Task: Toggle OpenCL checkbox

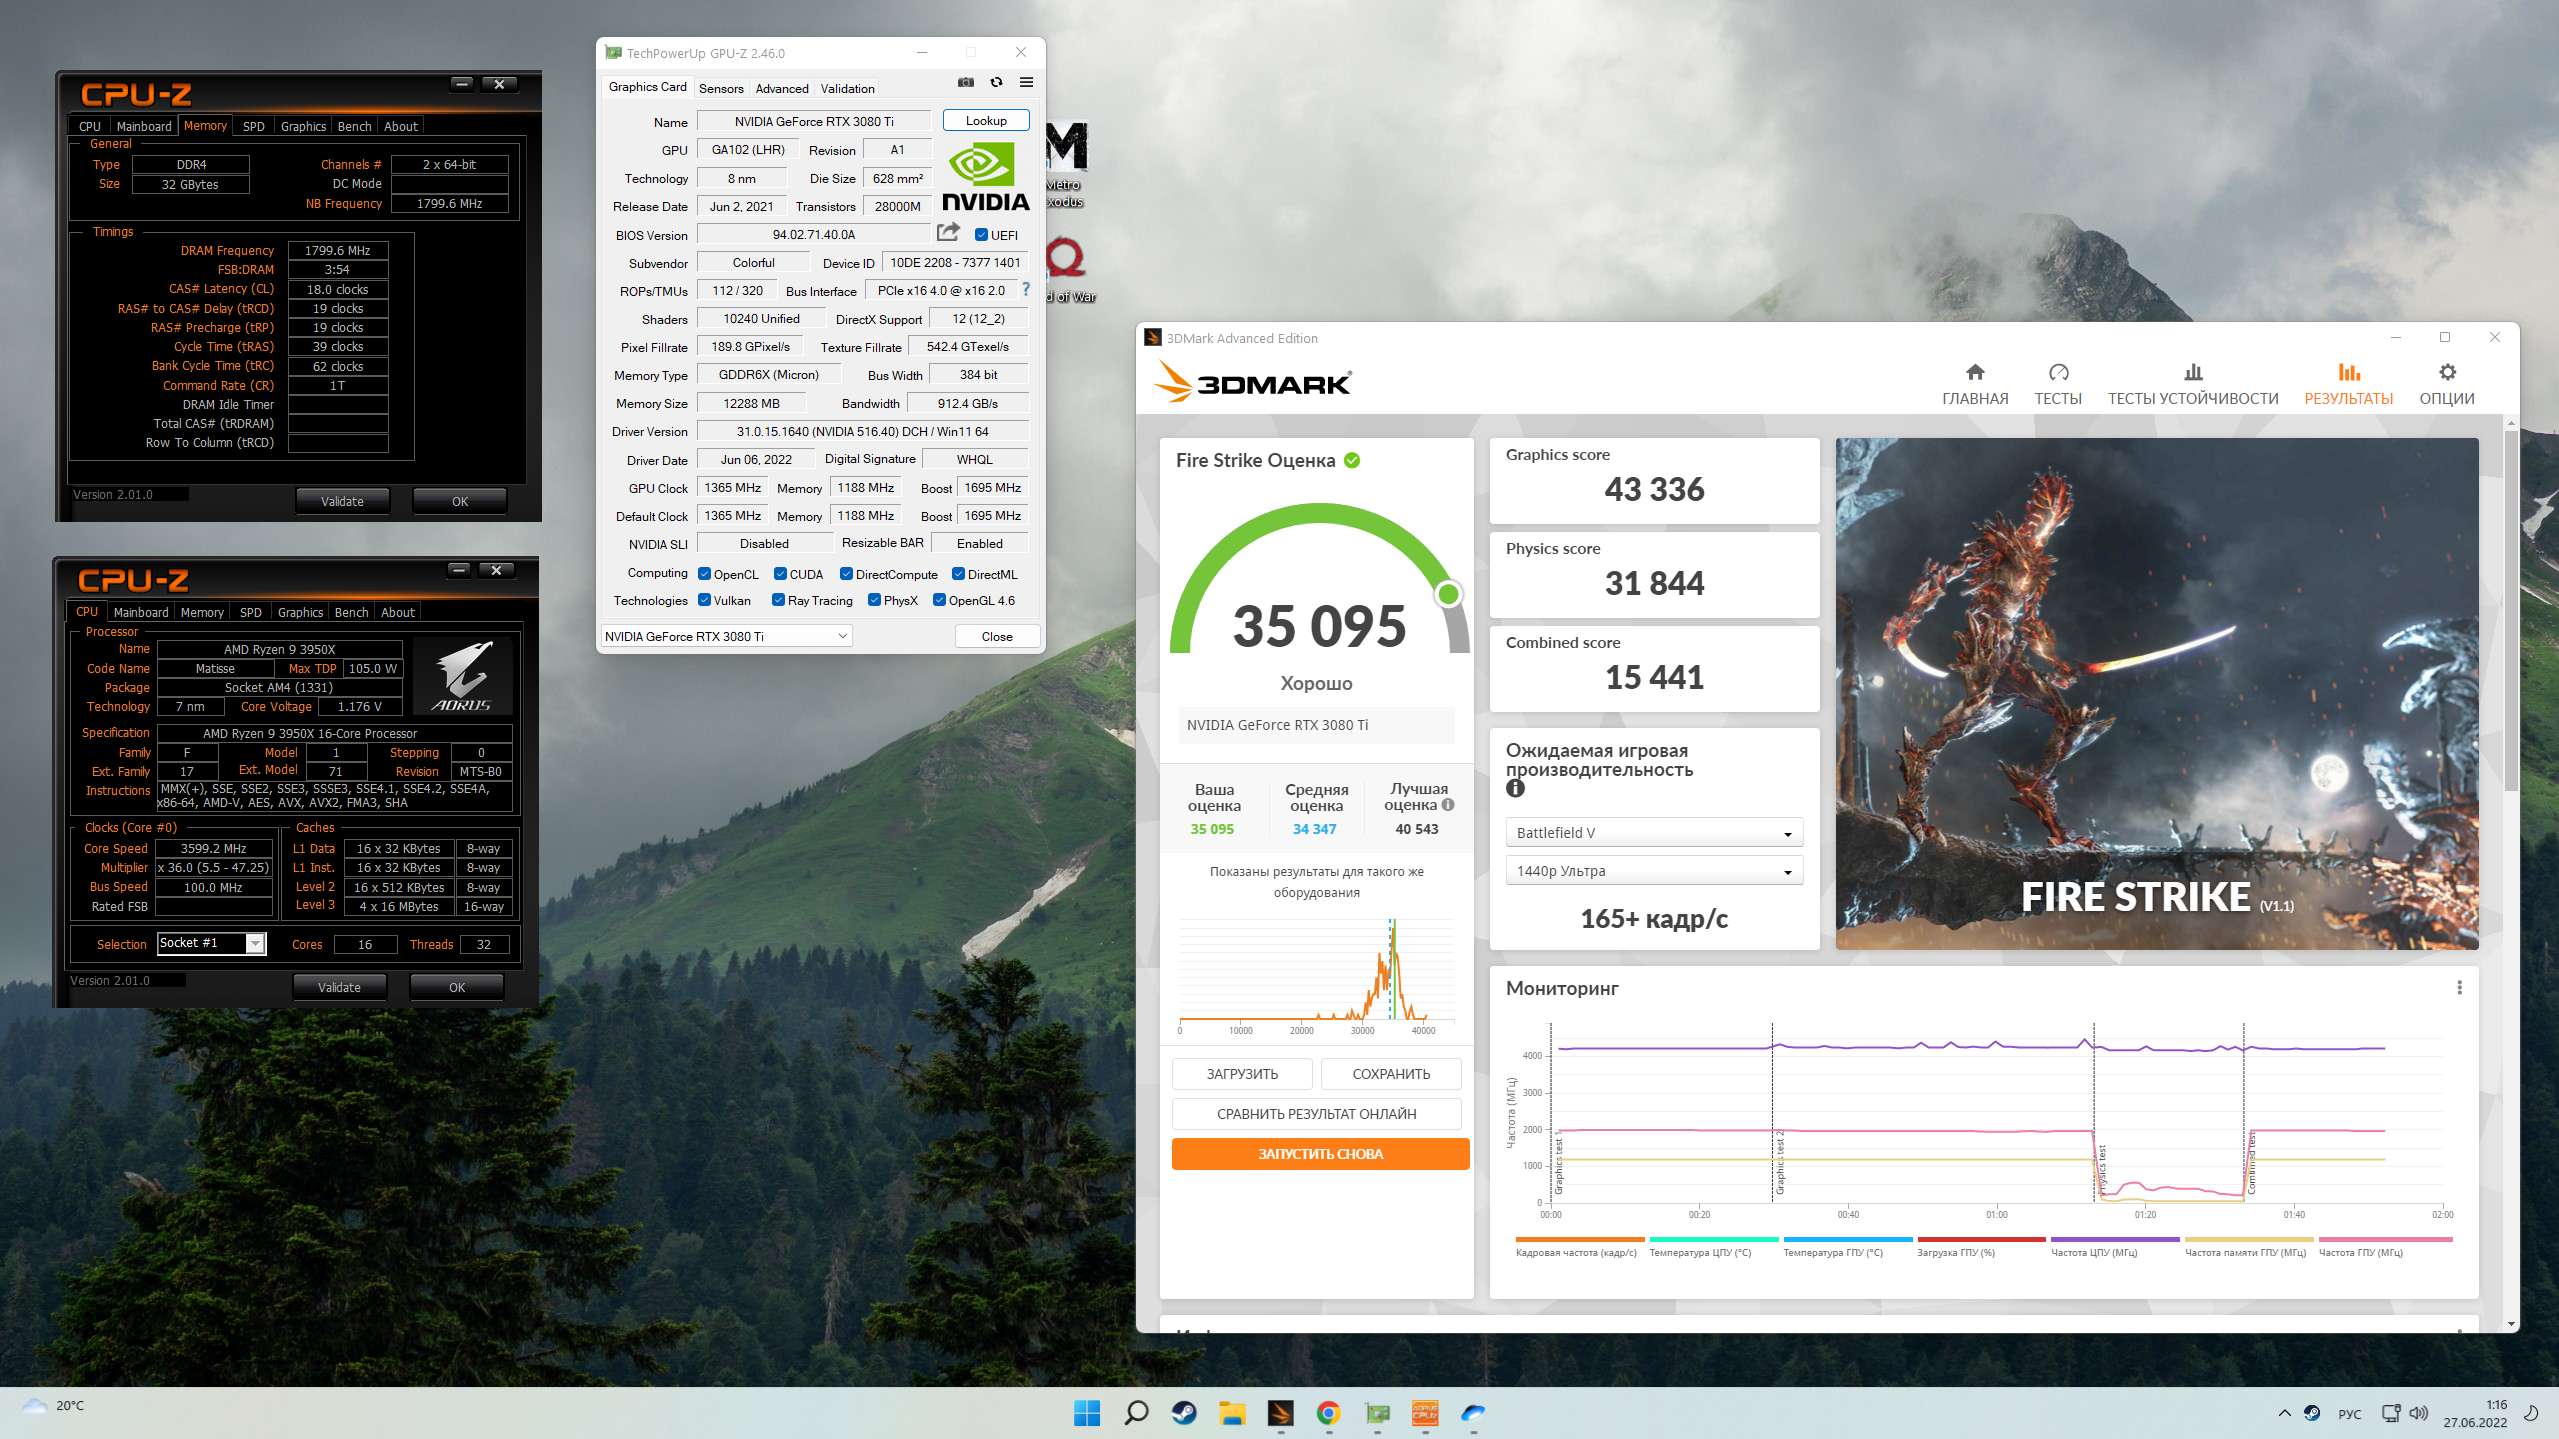Action: click(704, 574)
